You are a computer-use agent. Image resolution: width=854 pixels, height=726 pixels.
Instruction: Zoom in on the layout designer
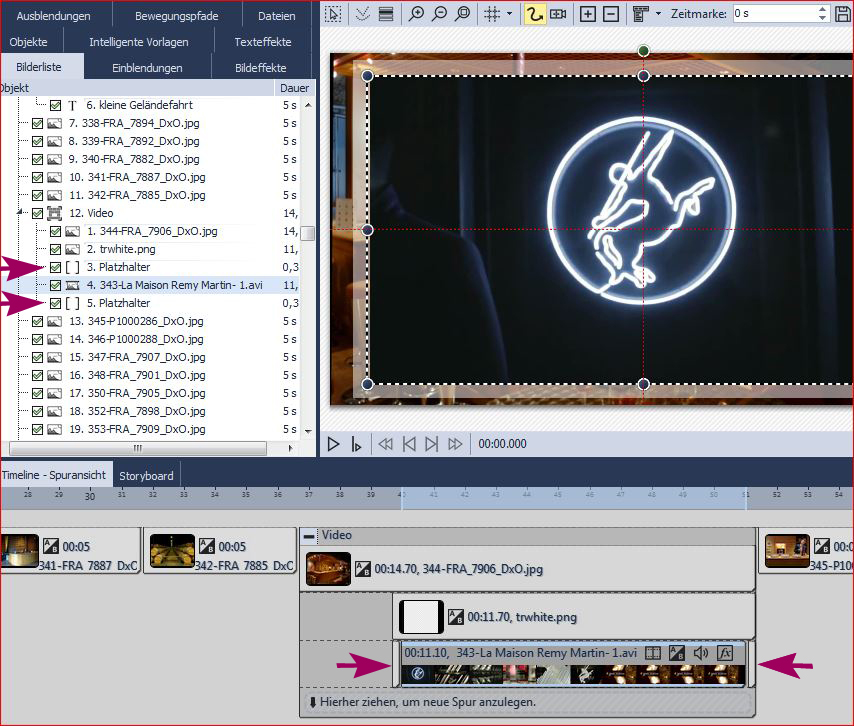[x=416, y=14]
